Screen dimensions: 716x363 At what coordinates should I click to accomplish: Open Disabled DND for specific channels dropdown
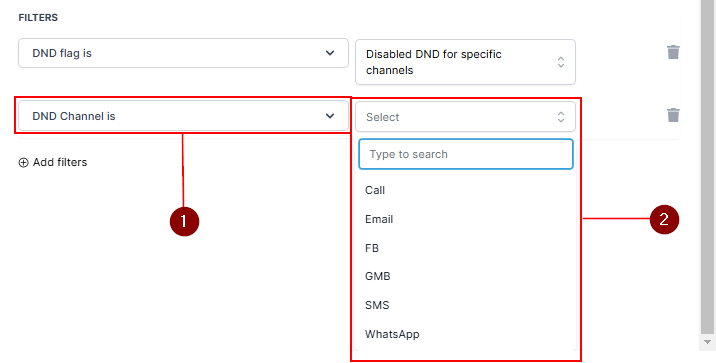pos(465,62)
